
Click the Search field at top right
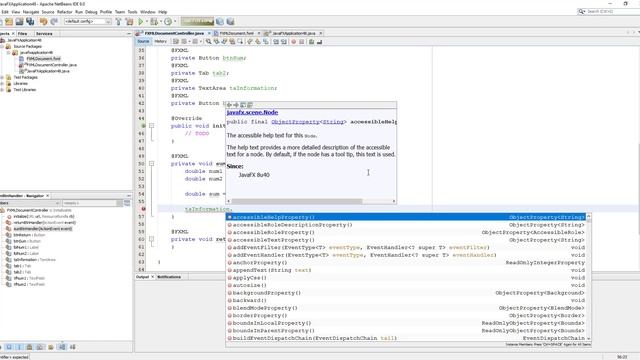pyautogui.click(x=609, y=11)
